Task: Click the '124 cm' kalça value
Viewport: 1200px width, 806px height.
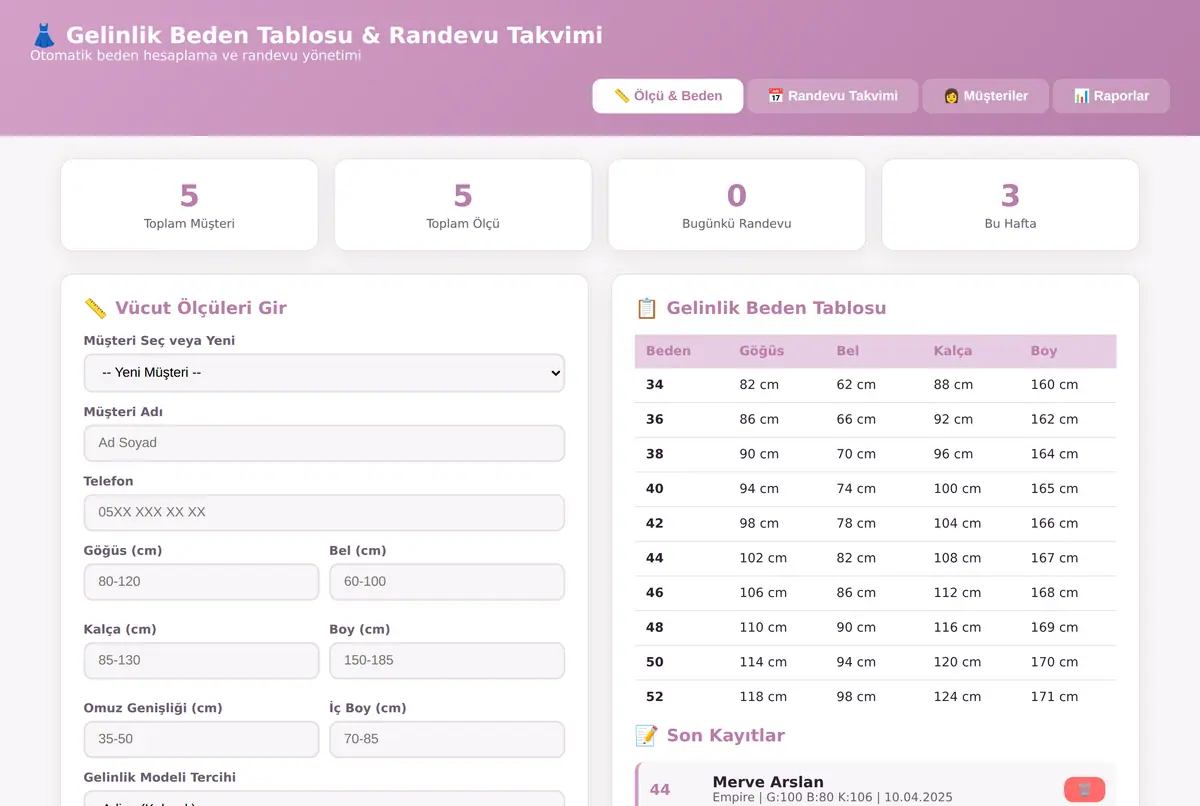Action: click(957, 697)
